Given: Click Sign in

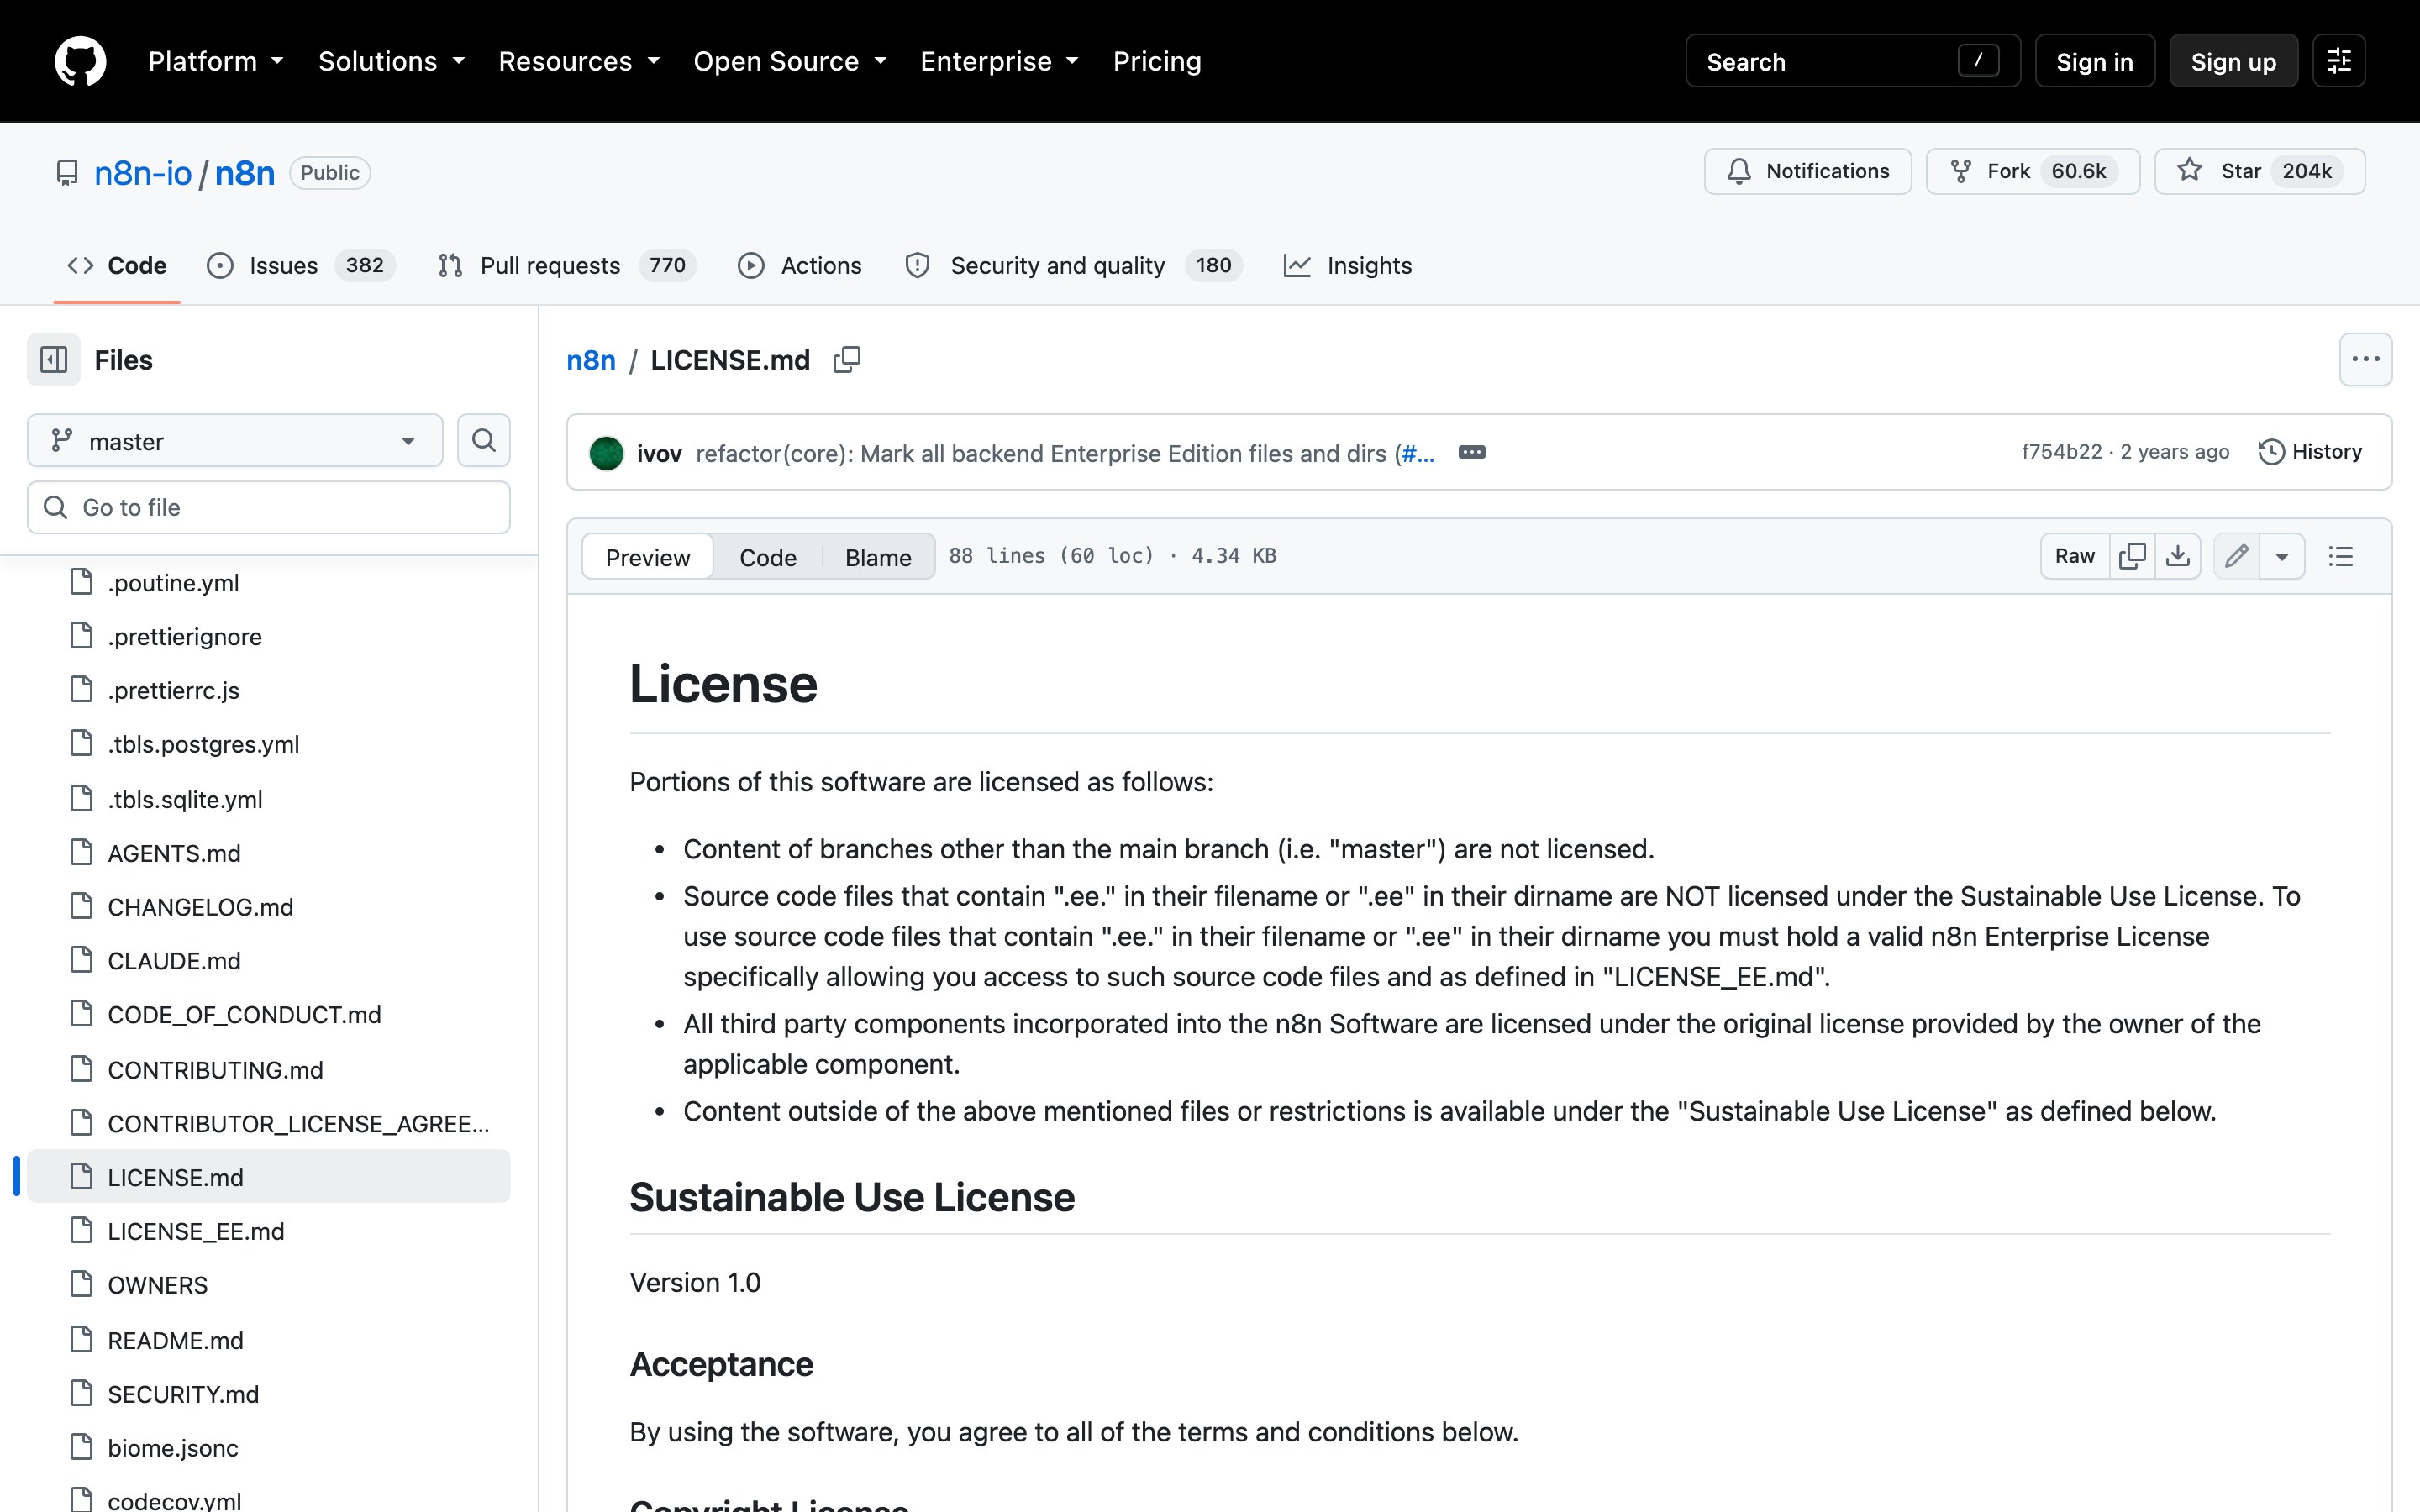Looking at the screenshot, I should point(2094,61).
